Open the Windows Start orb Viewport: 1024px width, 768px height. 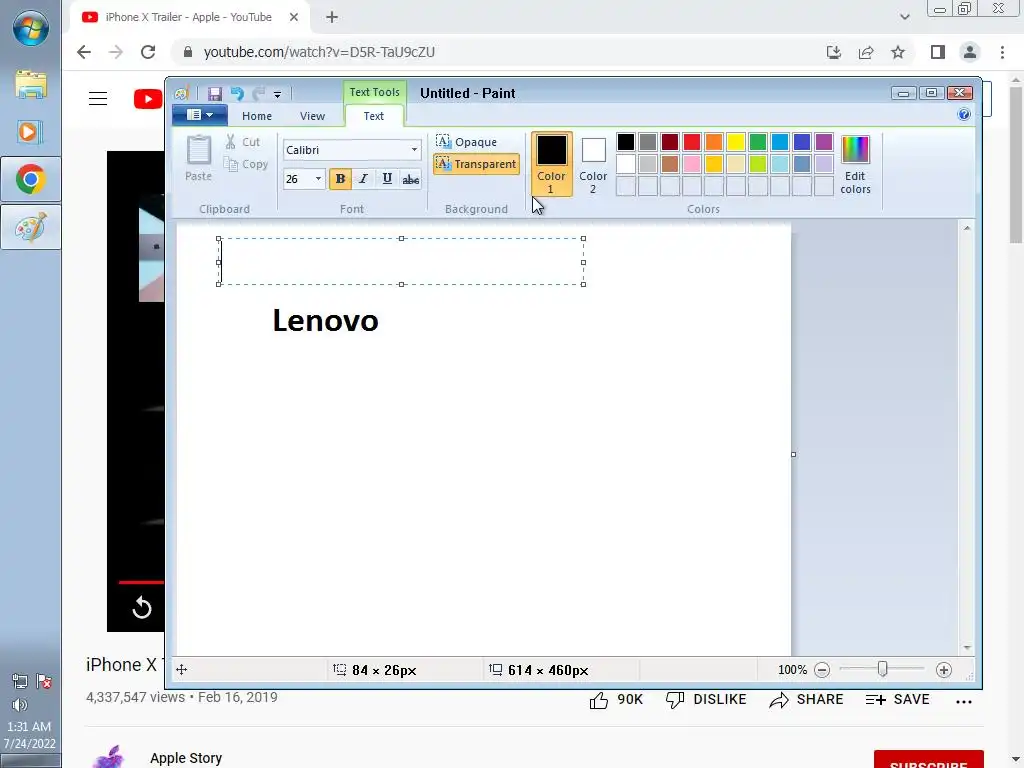(x=31, y=27)
